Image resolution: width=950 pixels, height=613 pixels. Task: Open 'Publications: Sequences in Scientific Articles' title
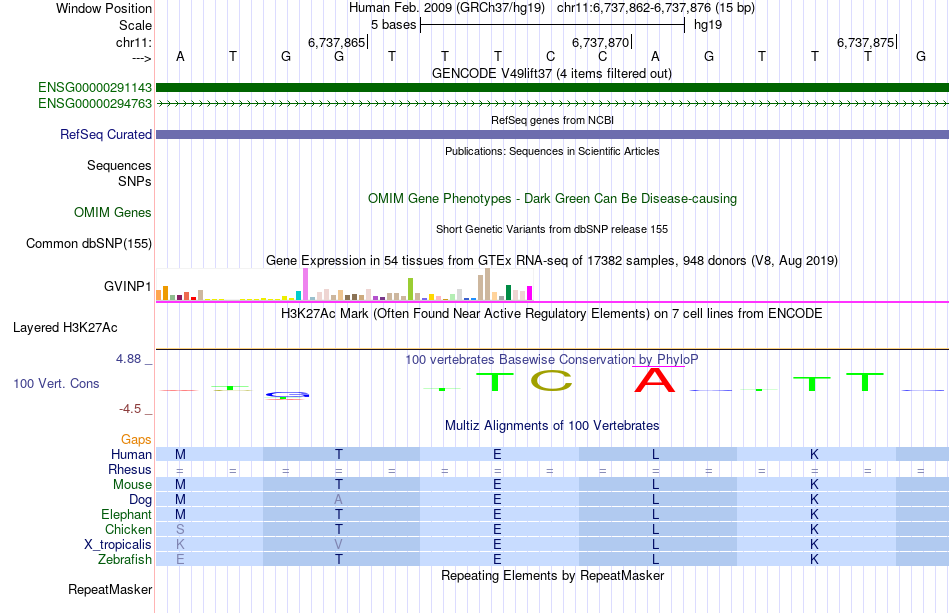(x=552, y=151)
